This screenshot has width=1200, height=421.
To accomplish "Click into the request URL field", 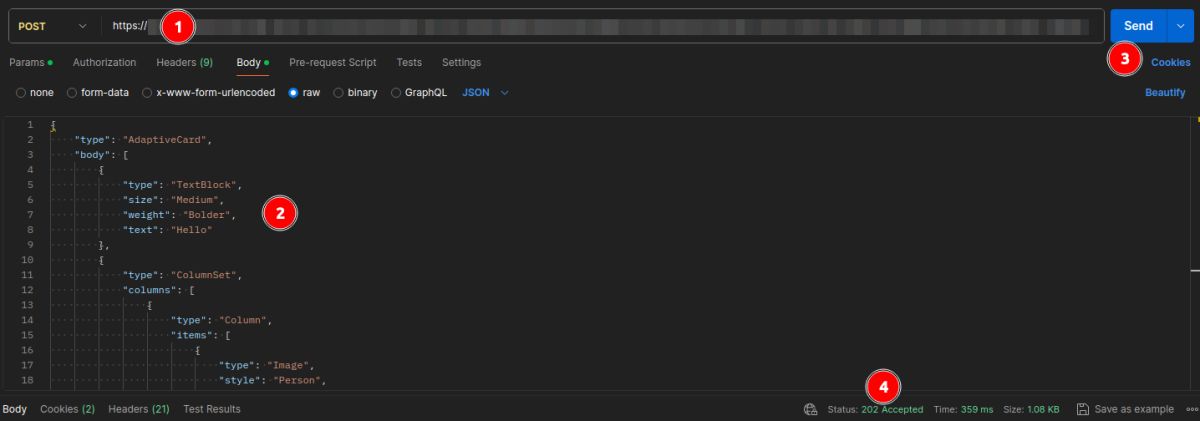I will point(603,26).
